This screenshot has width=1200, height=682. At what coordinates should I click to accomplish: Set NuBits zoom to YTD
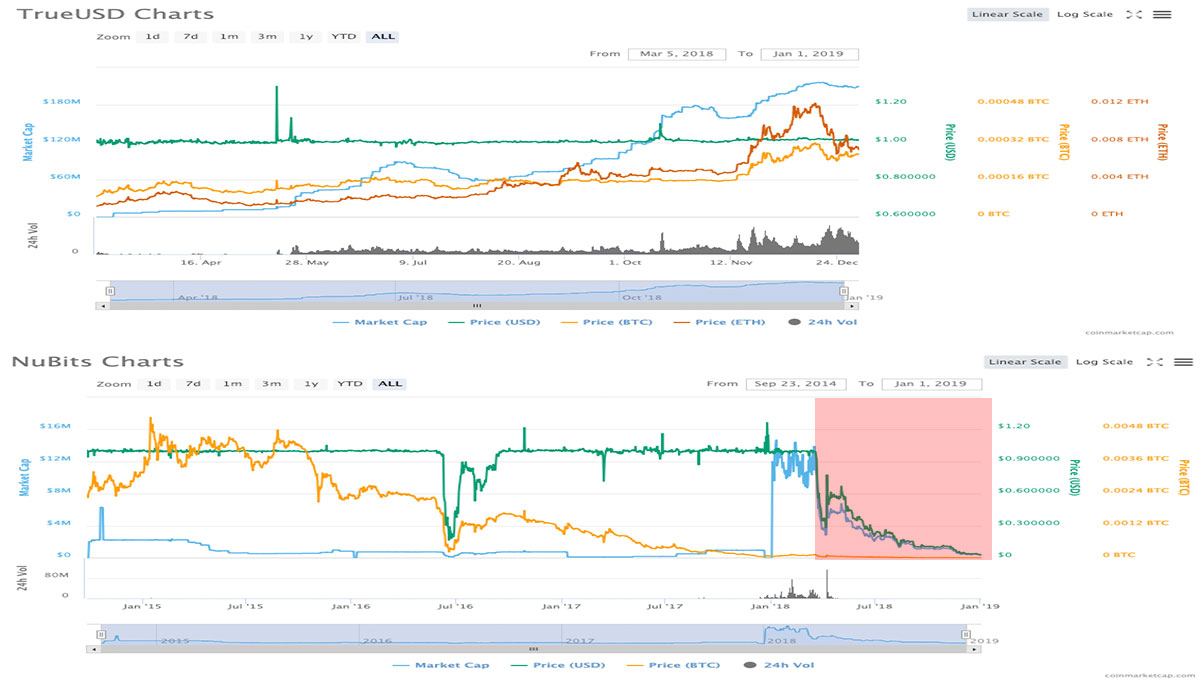[x=350, y=384]
